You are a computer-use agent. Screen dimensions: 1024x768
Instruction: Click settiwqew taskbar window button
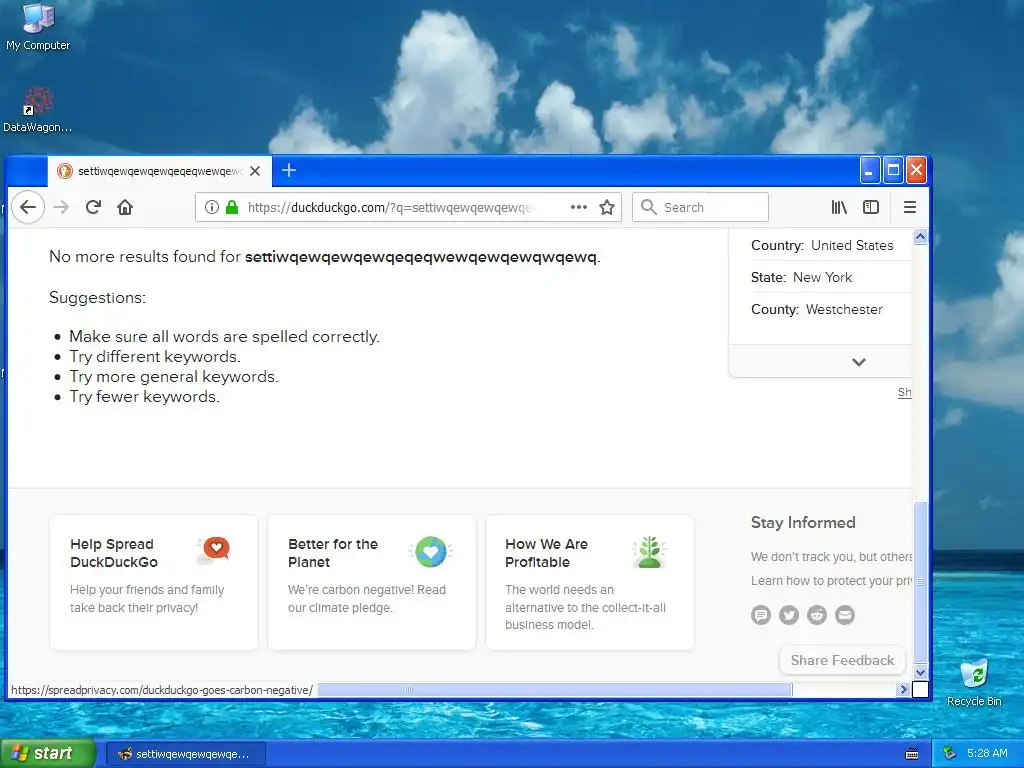[x=185, y=754]
